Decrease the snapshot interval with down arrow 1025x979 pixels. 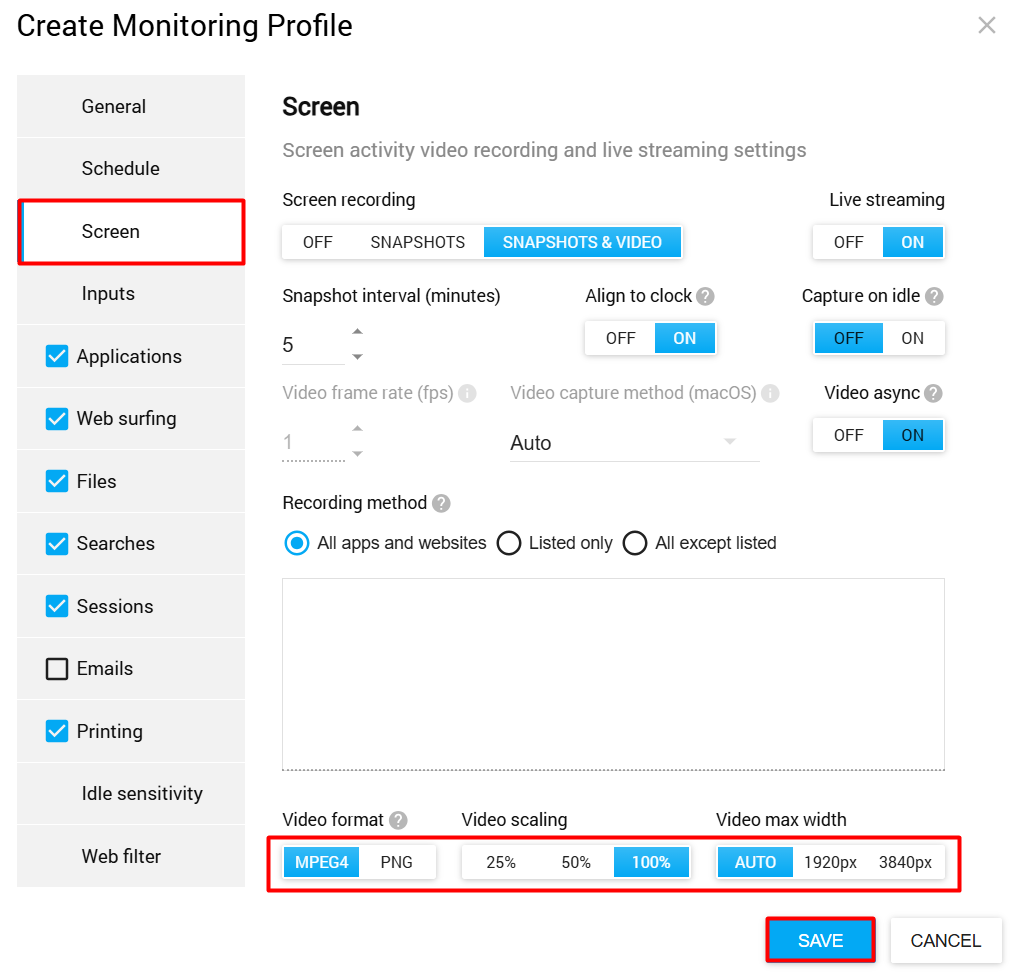click(x=358, y=357)
